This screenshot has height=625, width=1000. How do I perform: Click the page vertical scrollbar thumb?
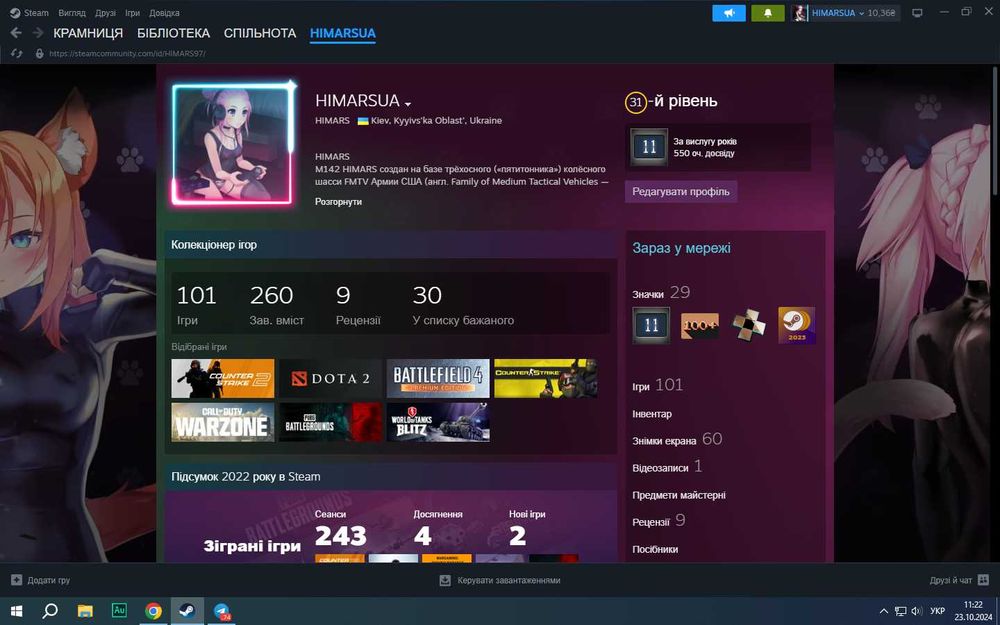tap(995, 131)
